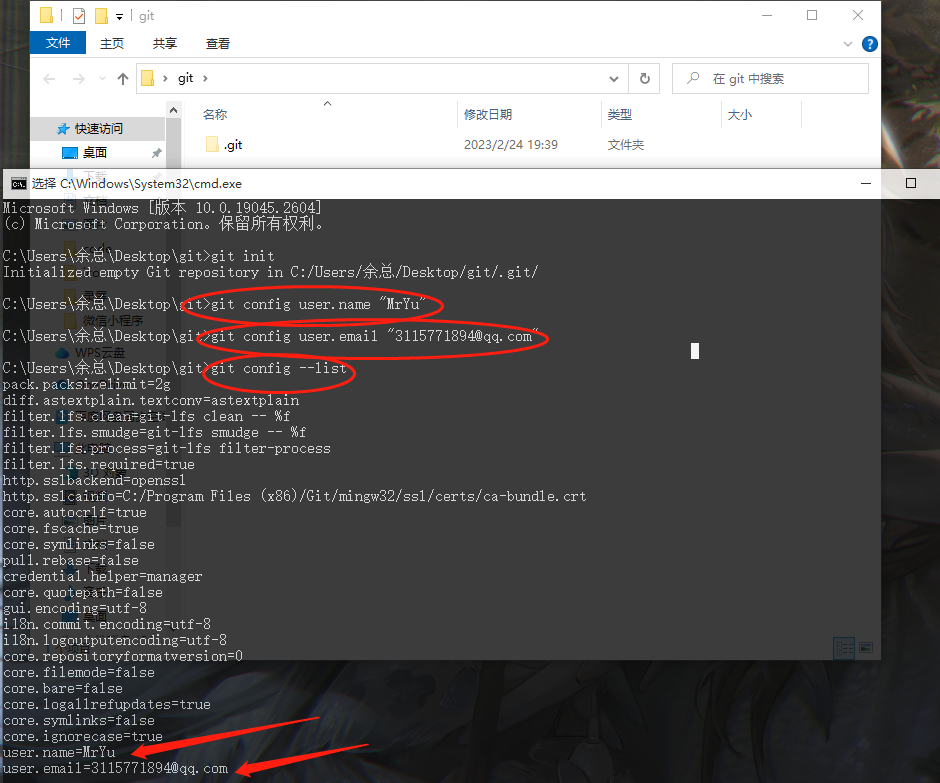Click the pull.rebase=false line
The height and width of the screenshot is (783, 940).
[70, 561]
